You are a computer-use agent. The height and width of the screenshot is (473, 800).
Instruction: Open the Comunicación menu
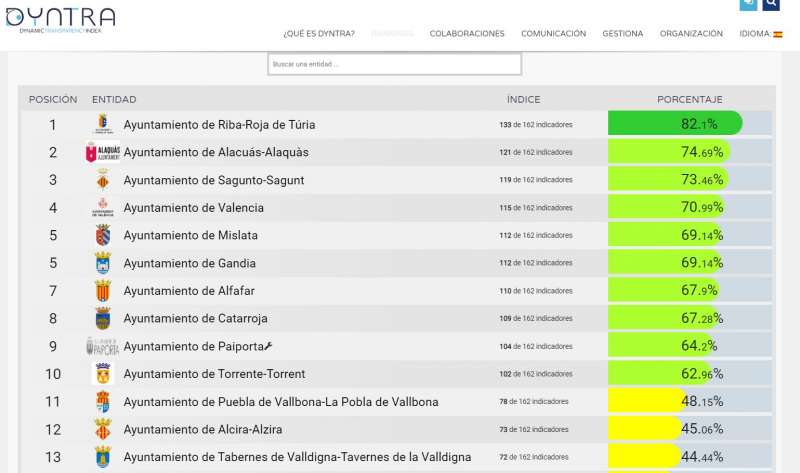[554, 34]
